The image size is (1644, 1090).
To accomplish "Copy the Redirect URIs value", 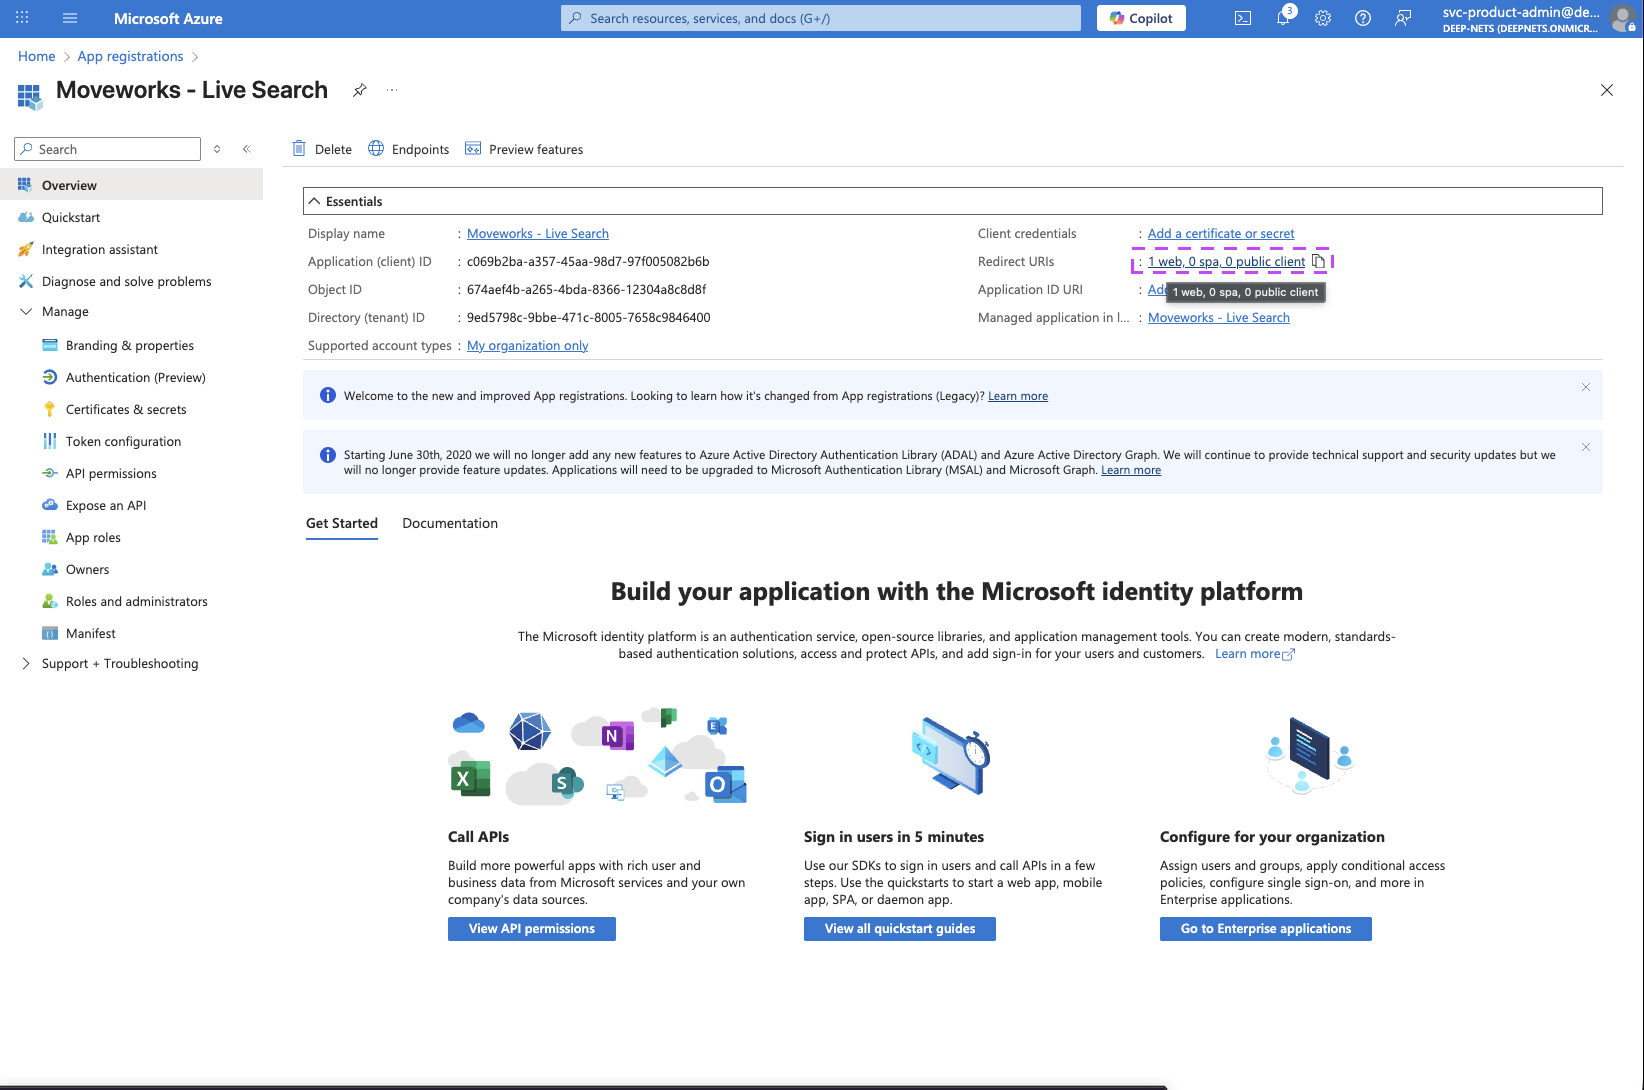I will 1319,262.
